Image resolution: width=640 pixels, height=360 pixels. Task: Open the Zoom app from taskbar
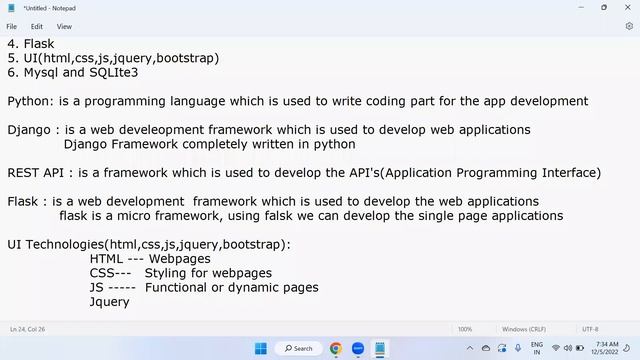pos(358,349)
